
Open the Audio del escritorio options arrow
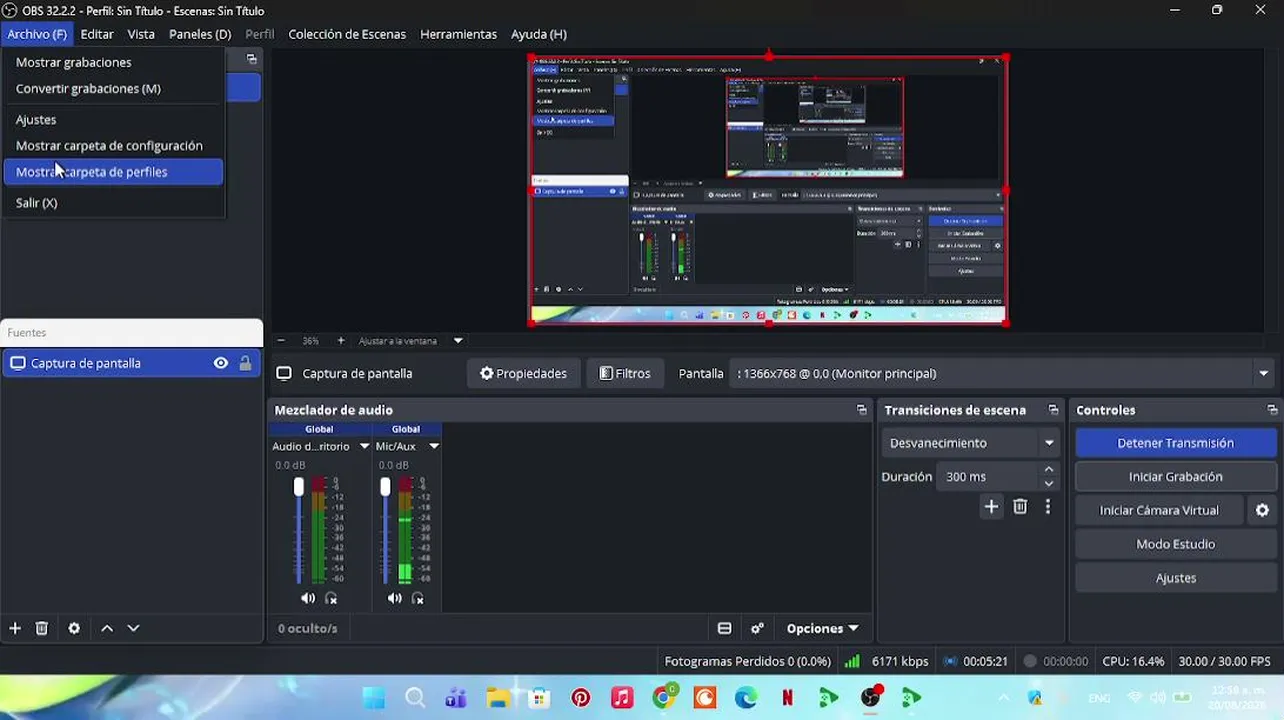tap(364, 446)
